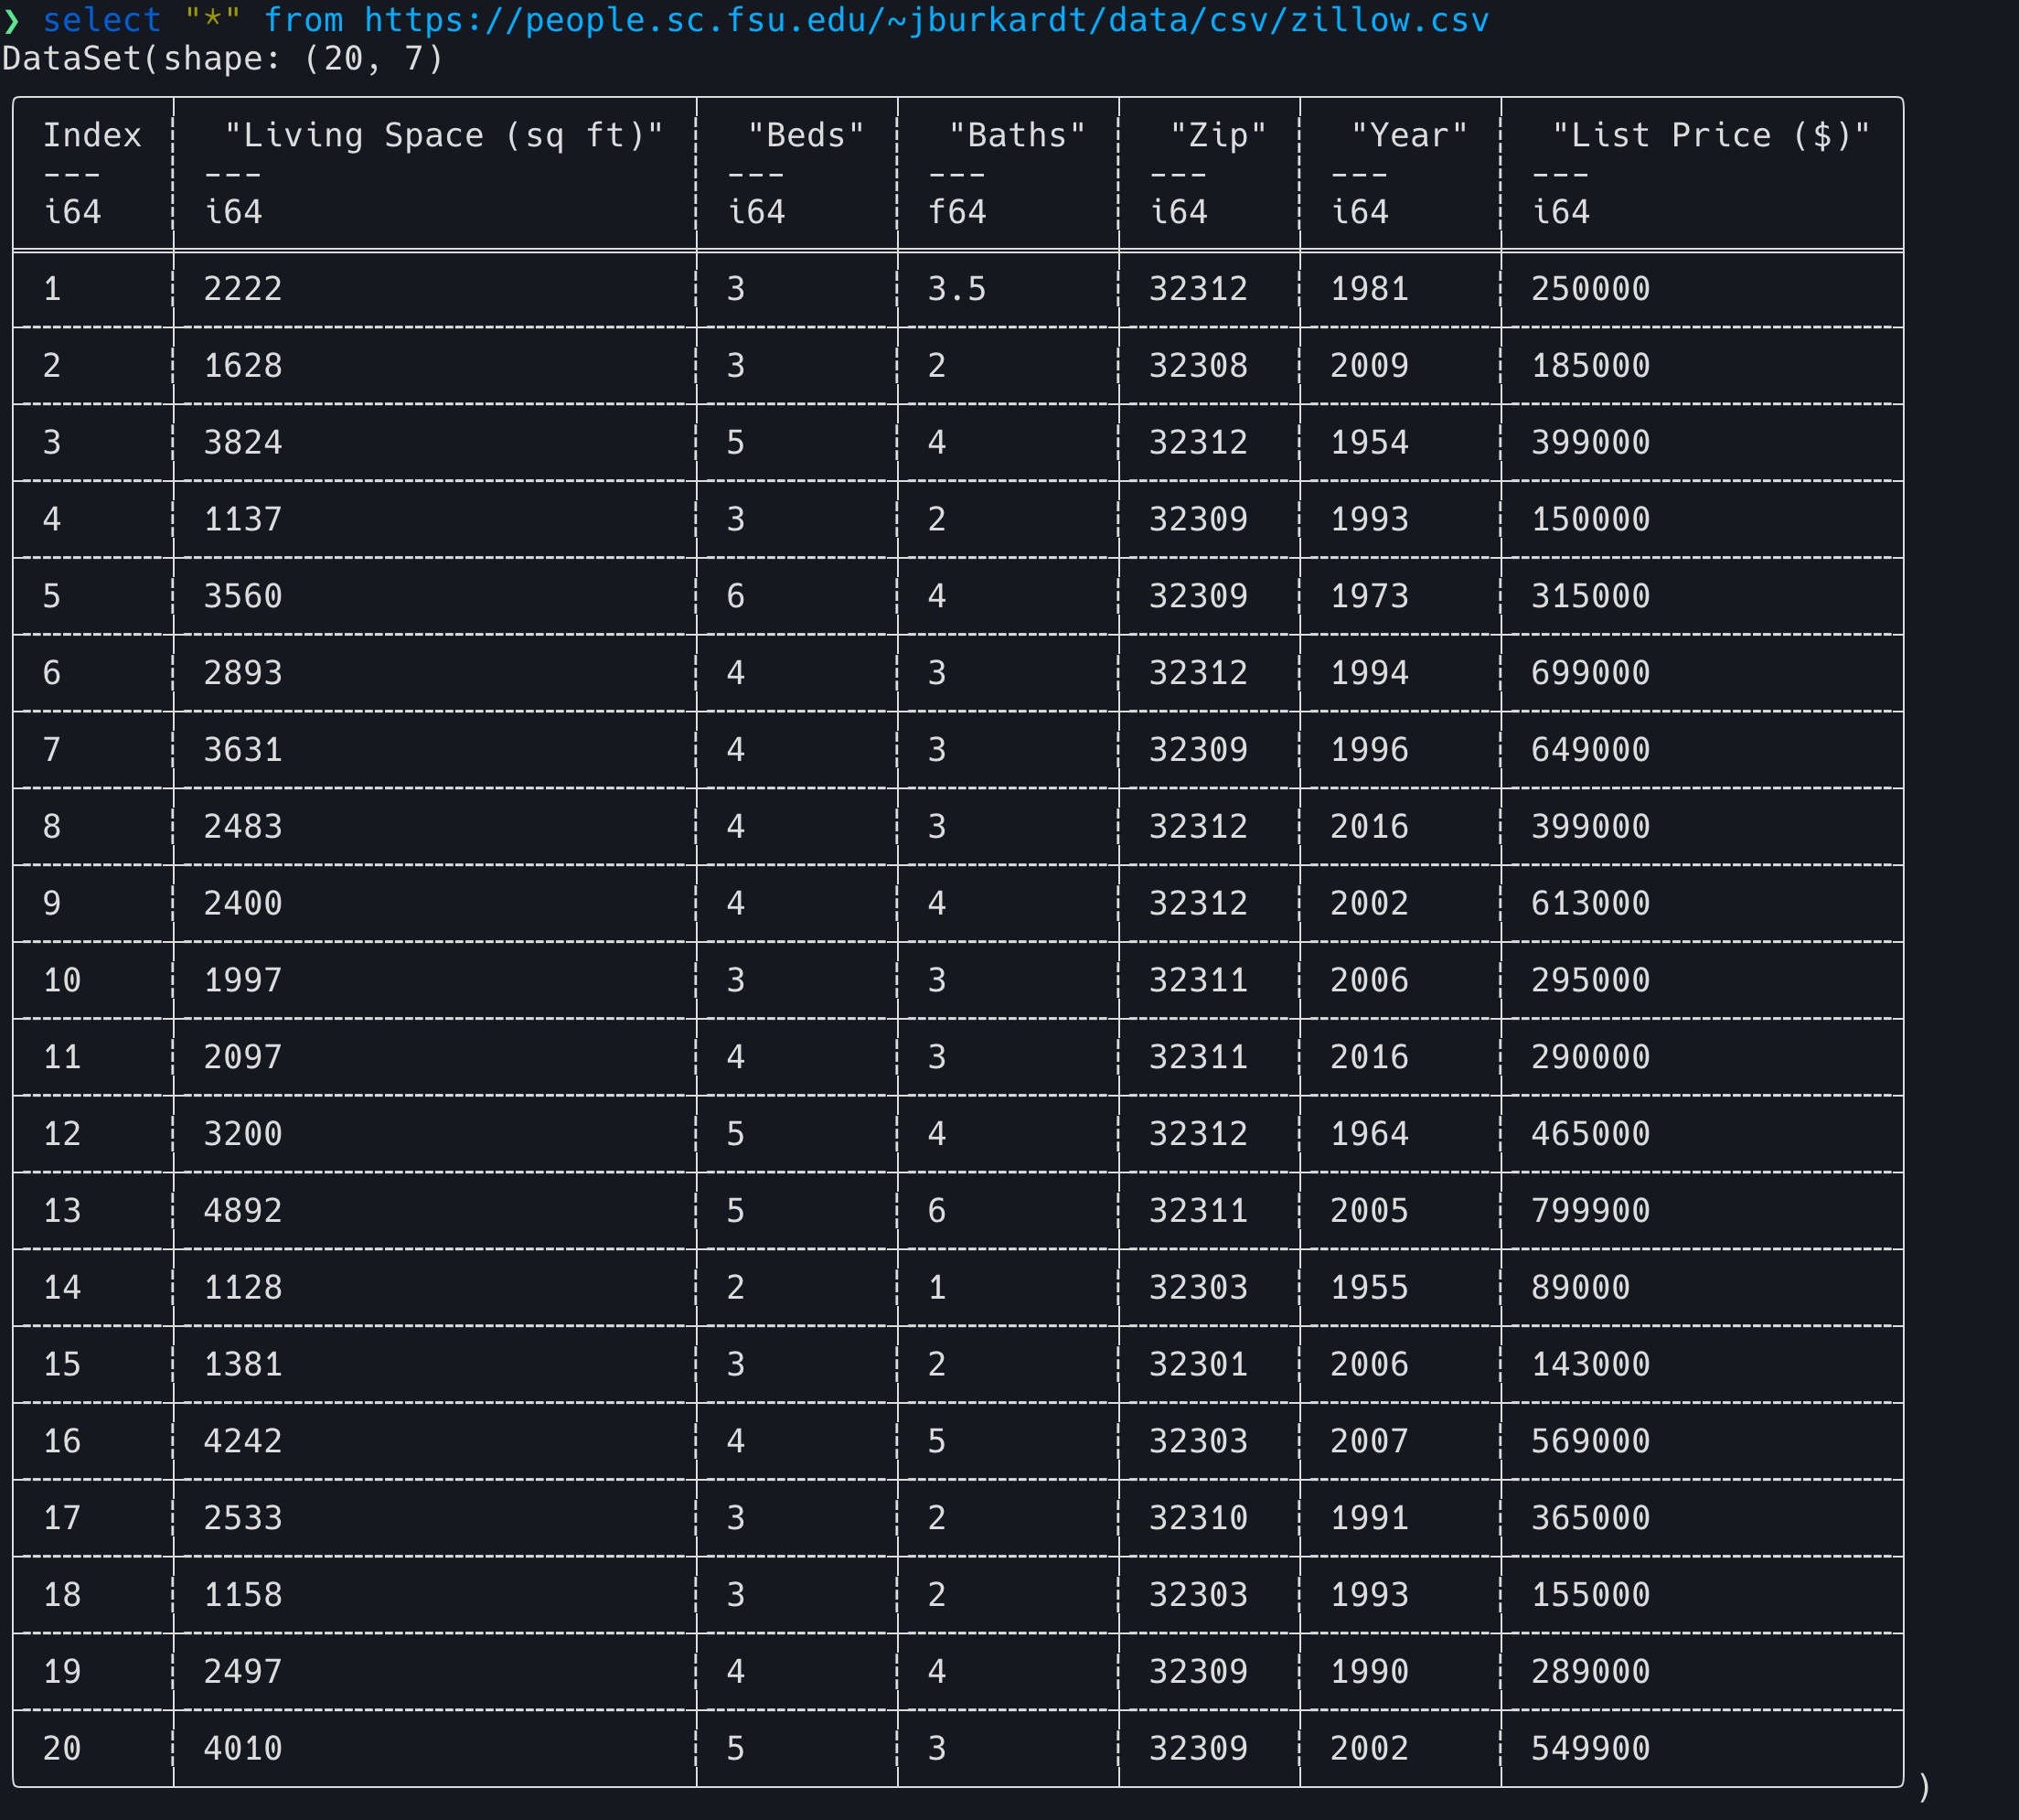
Task: Click the zip value 32301
Action: [1198, 1364]
